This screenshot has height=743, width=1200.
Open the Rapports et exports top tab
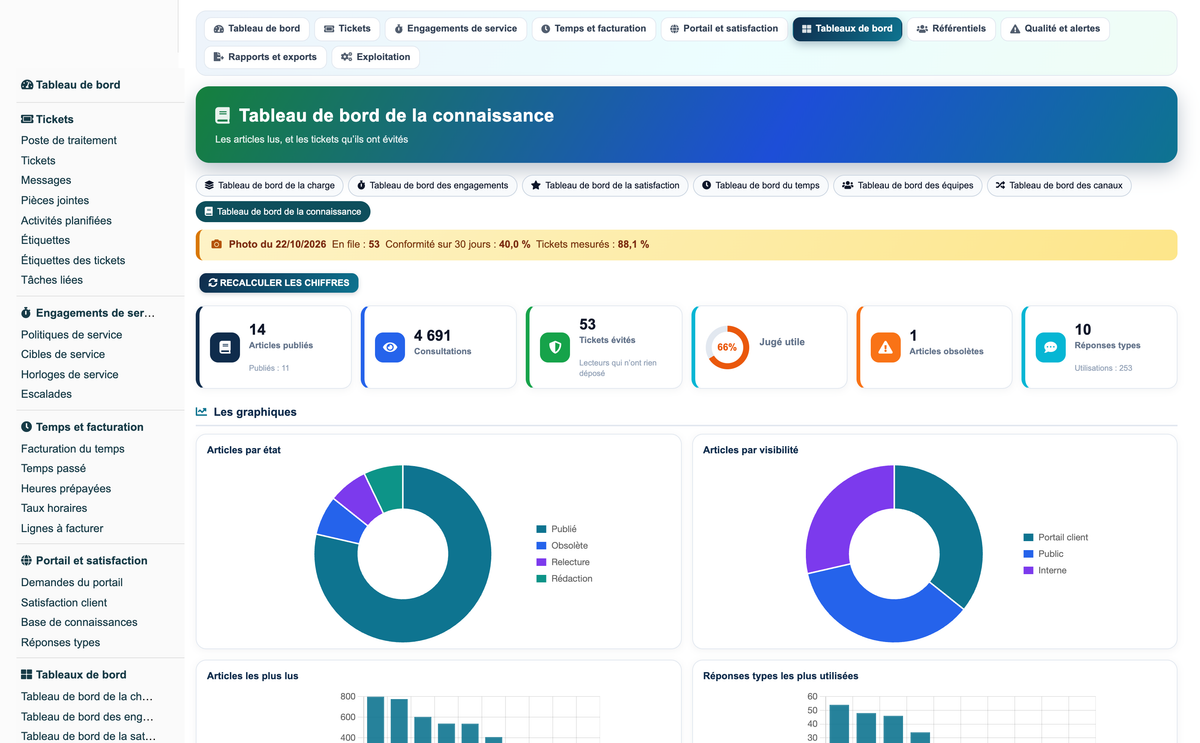point(265,57)
